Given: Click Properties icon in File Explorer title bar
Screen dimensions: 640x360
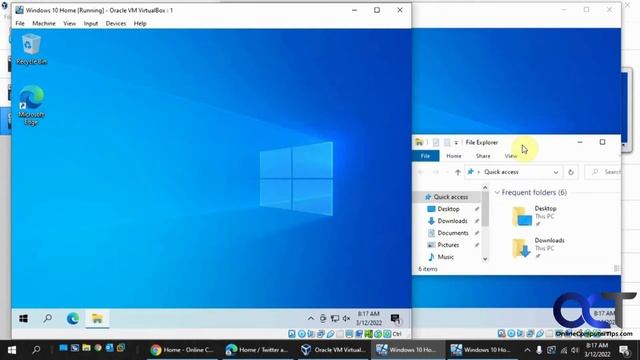Looking at the screenshot, I should (436, 142).
